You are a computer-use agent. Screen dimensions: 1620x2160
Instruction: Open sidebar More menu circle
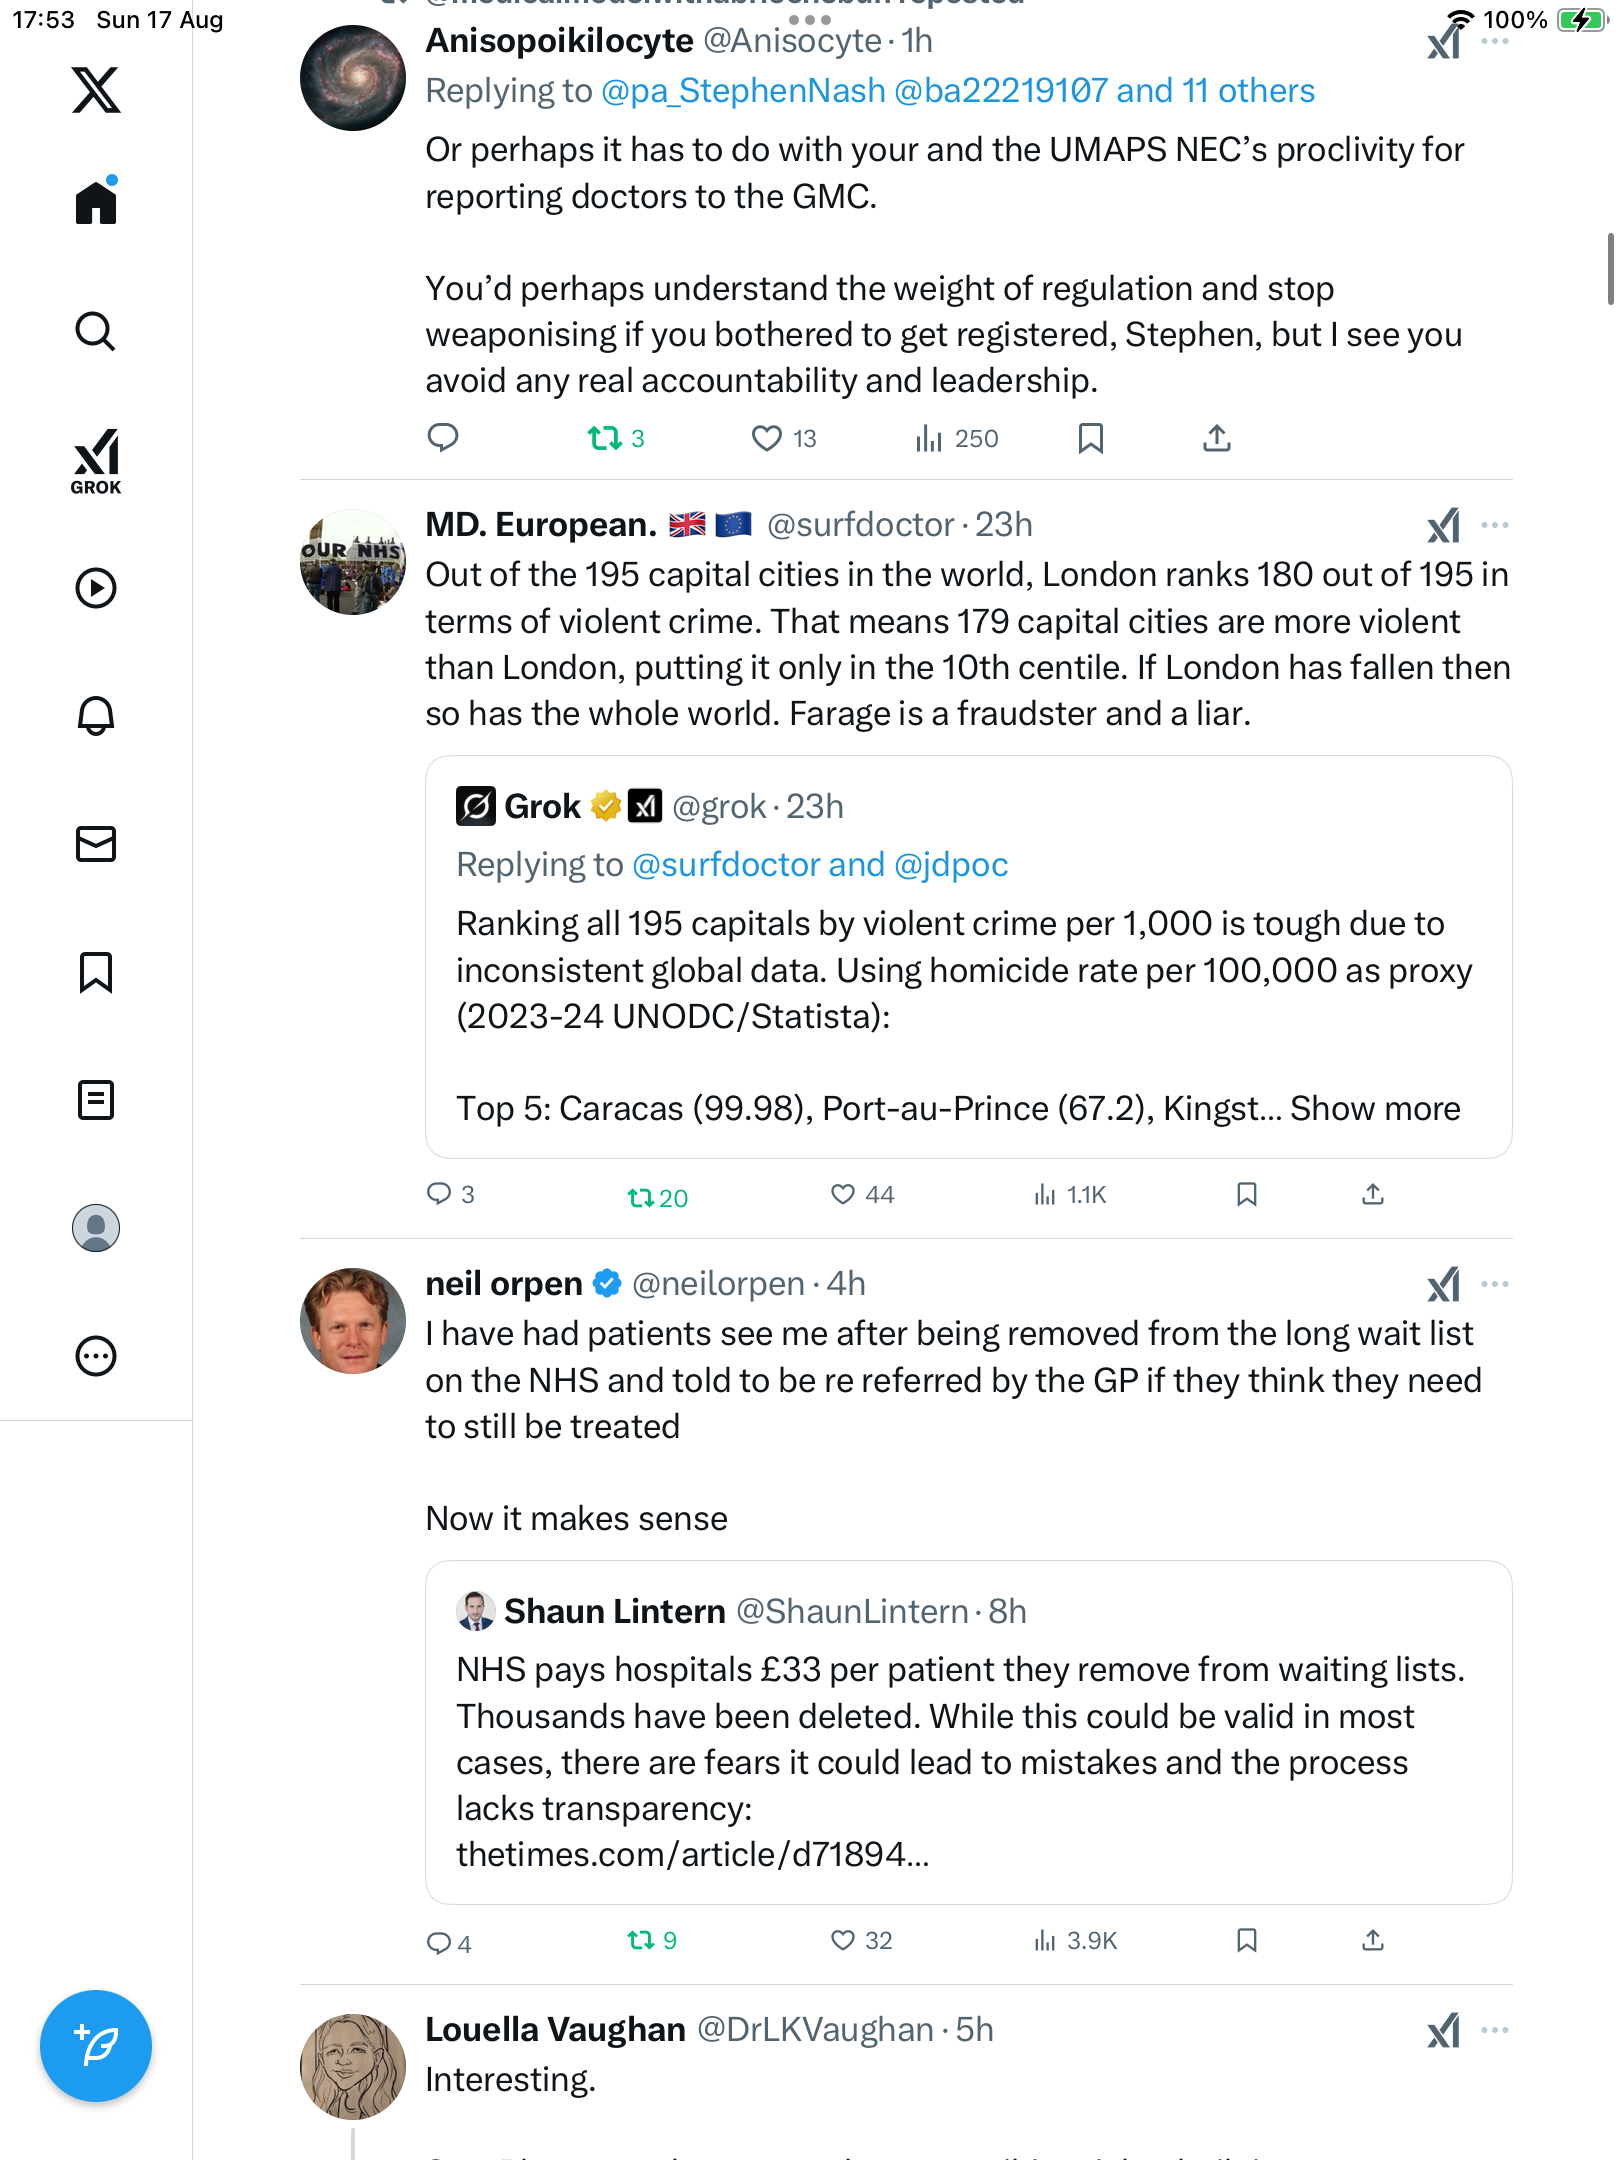pyautogui.click(x=96, y=1356)
